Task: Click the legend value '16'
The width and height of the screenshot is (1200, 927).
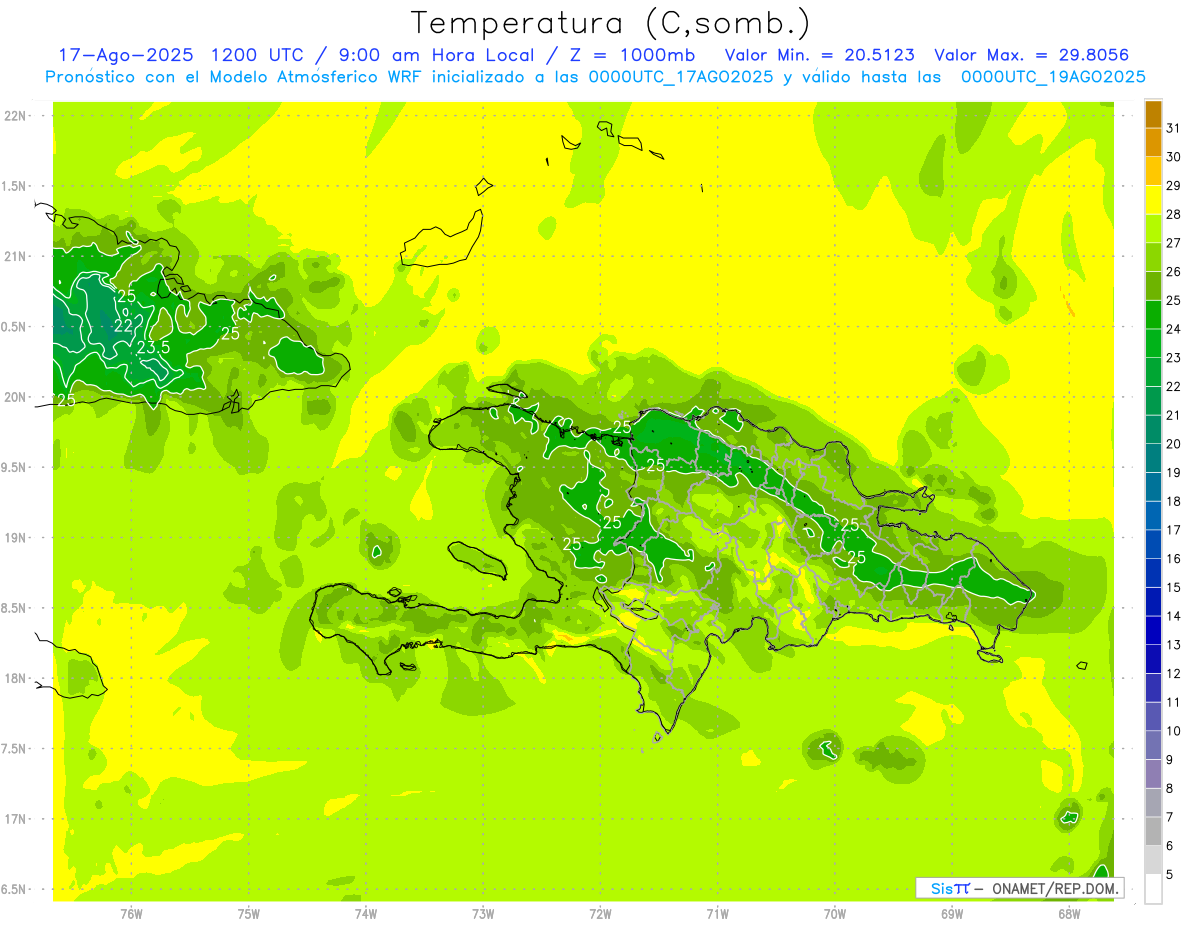Action: (1174, 558)
